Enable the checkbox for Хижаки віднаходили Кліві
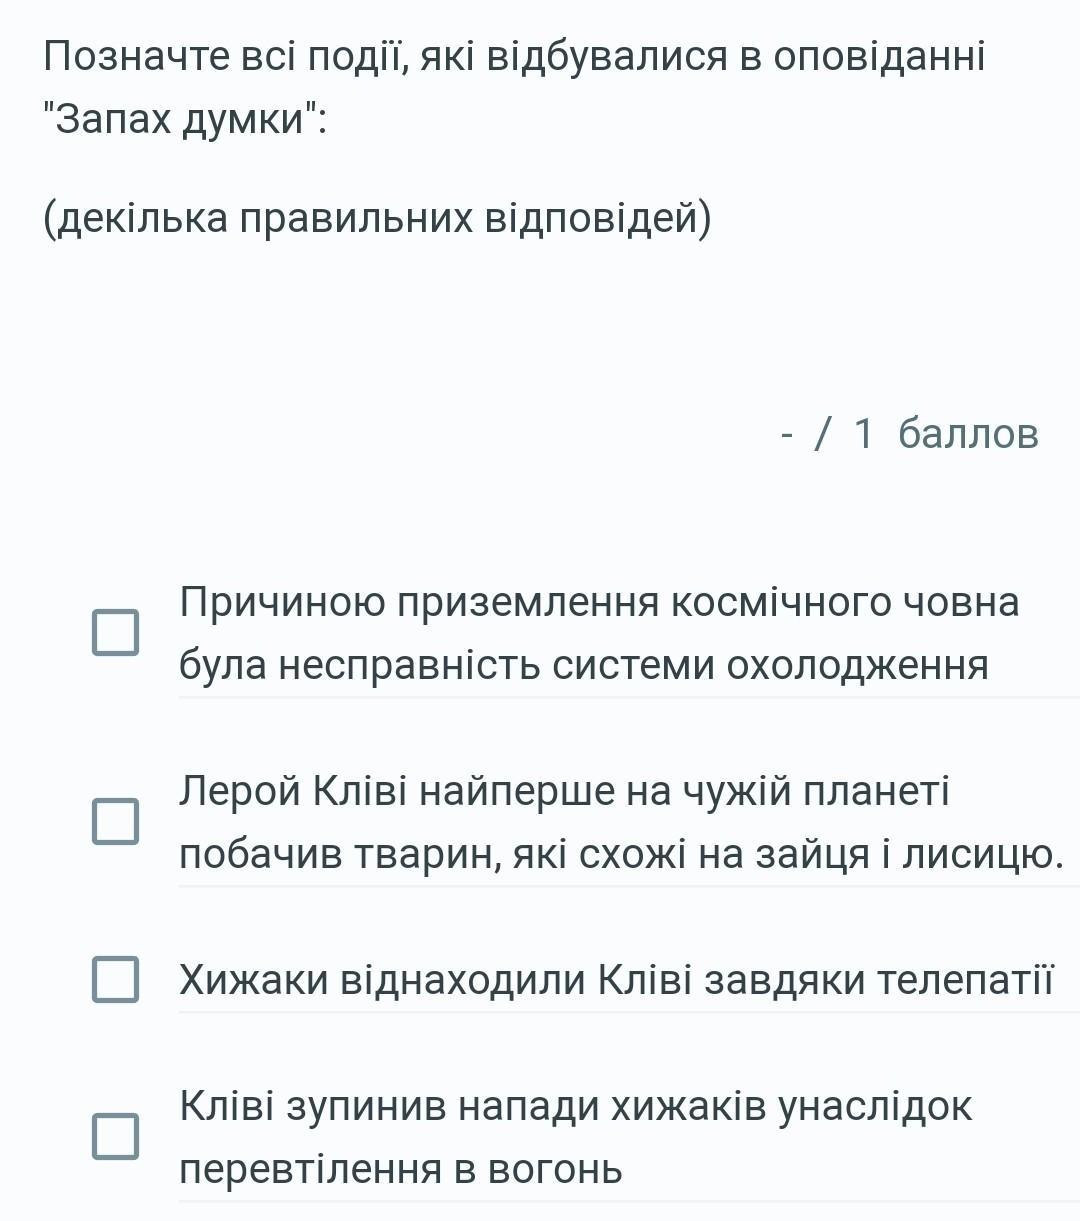The width and height of the screenshot is (1080, 1221). coord(115,979)
